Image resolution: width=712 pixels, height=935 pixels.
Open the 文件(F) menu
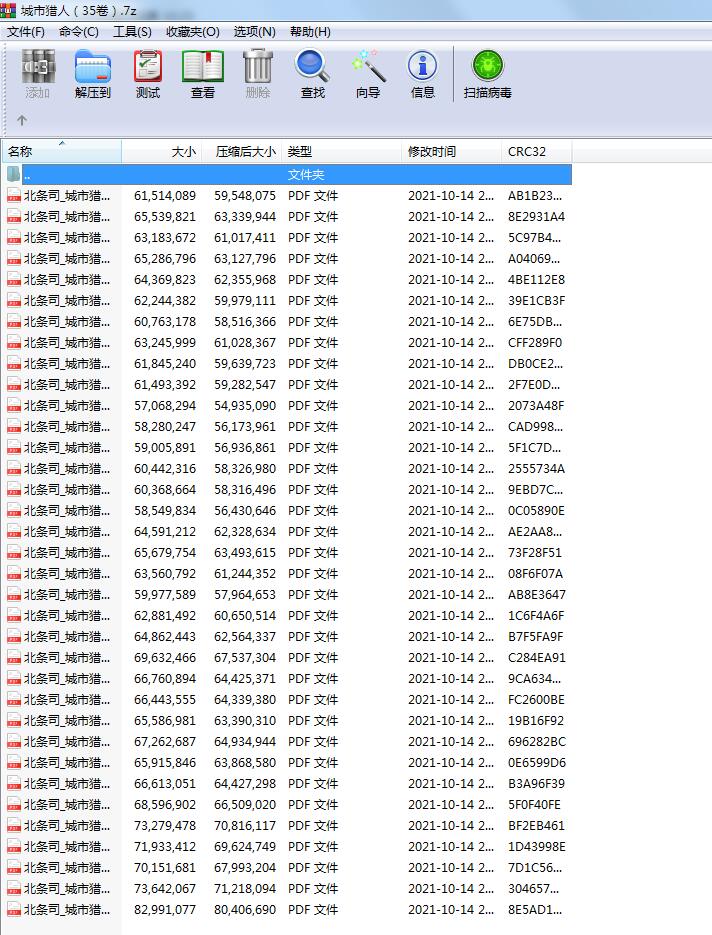tap(26, 32)
